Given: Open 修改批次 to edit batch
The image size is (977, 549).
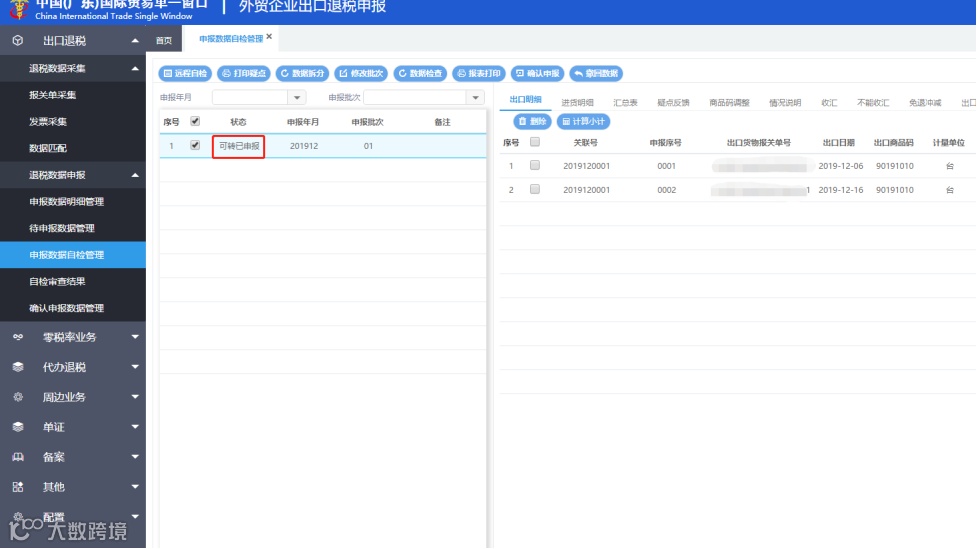Looking at the screenshot, I should tap(361, 74).
